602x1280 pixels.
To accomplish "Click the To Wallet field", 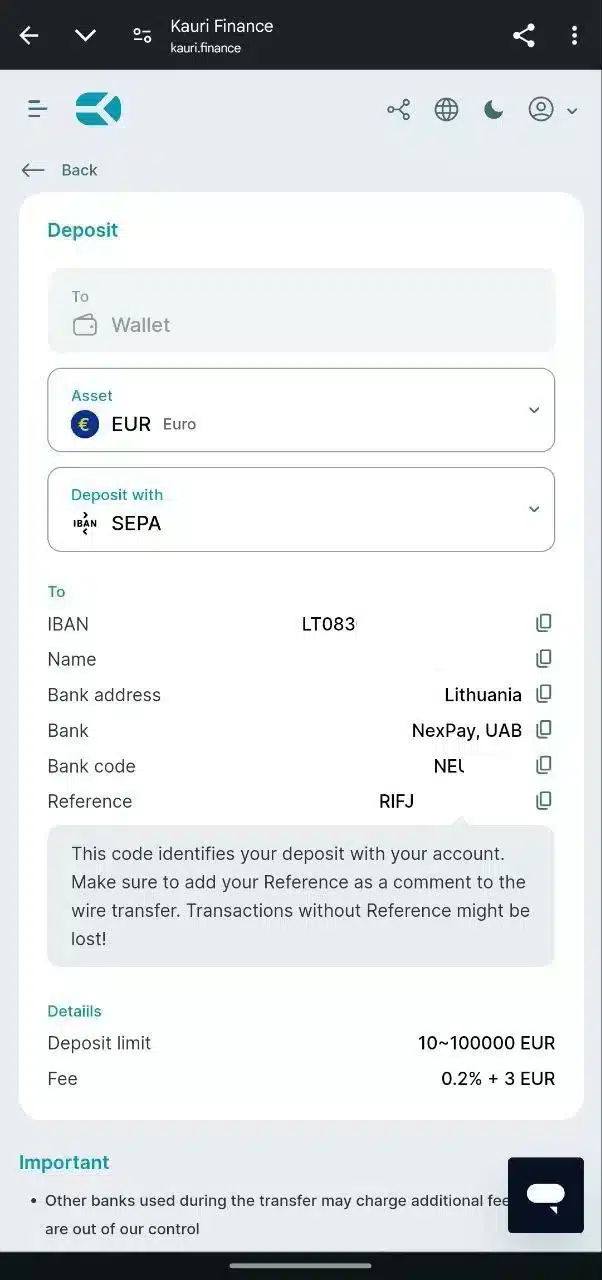I will pos(301,310).
